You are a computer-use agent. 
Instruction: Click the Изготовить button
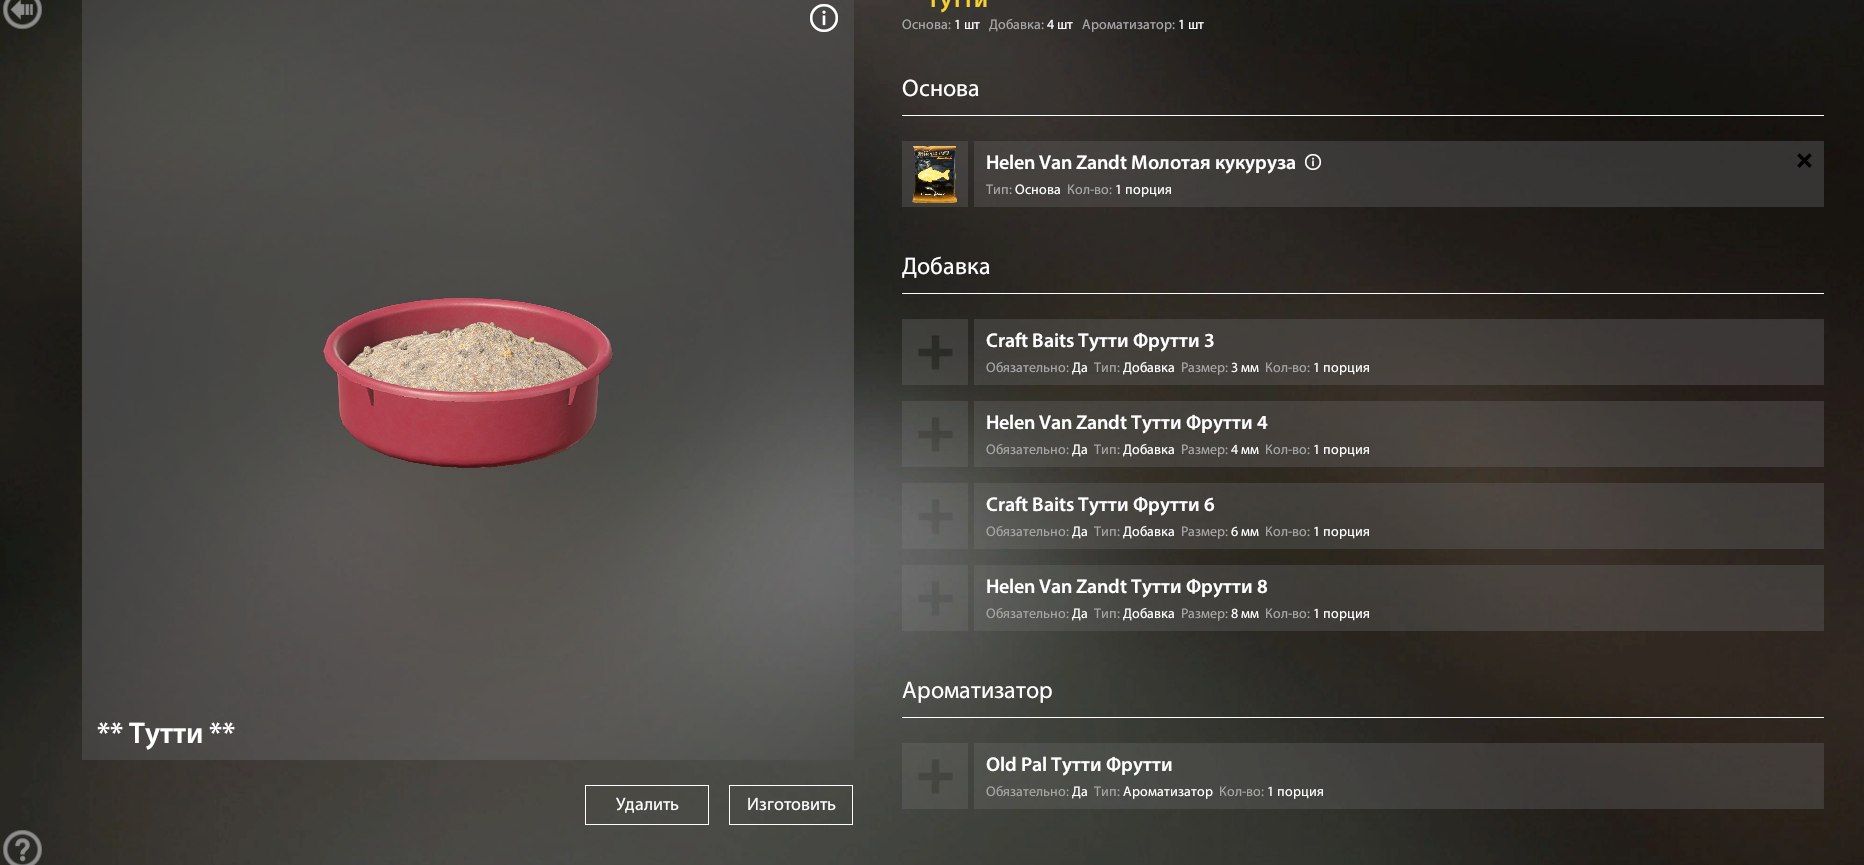(x=791, y=805)
